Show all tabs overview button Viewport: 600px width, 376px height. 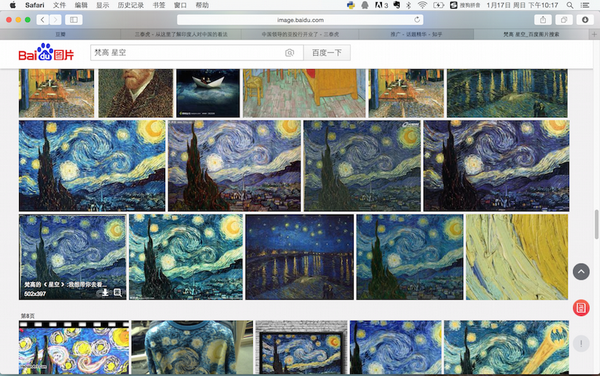(564, 20)
